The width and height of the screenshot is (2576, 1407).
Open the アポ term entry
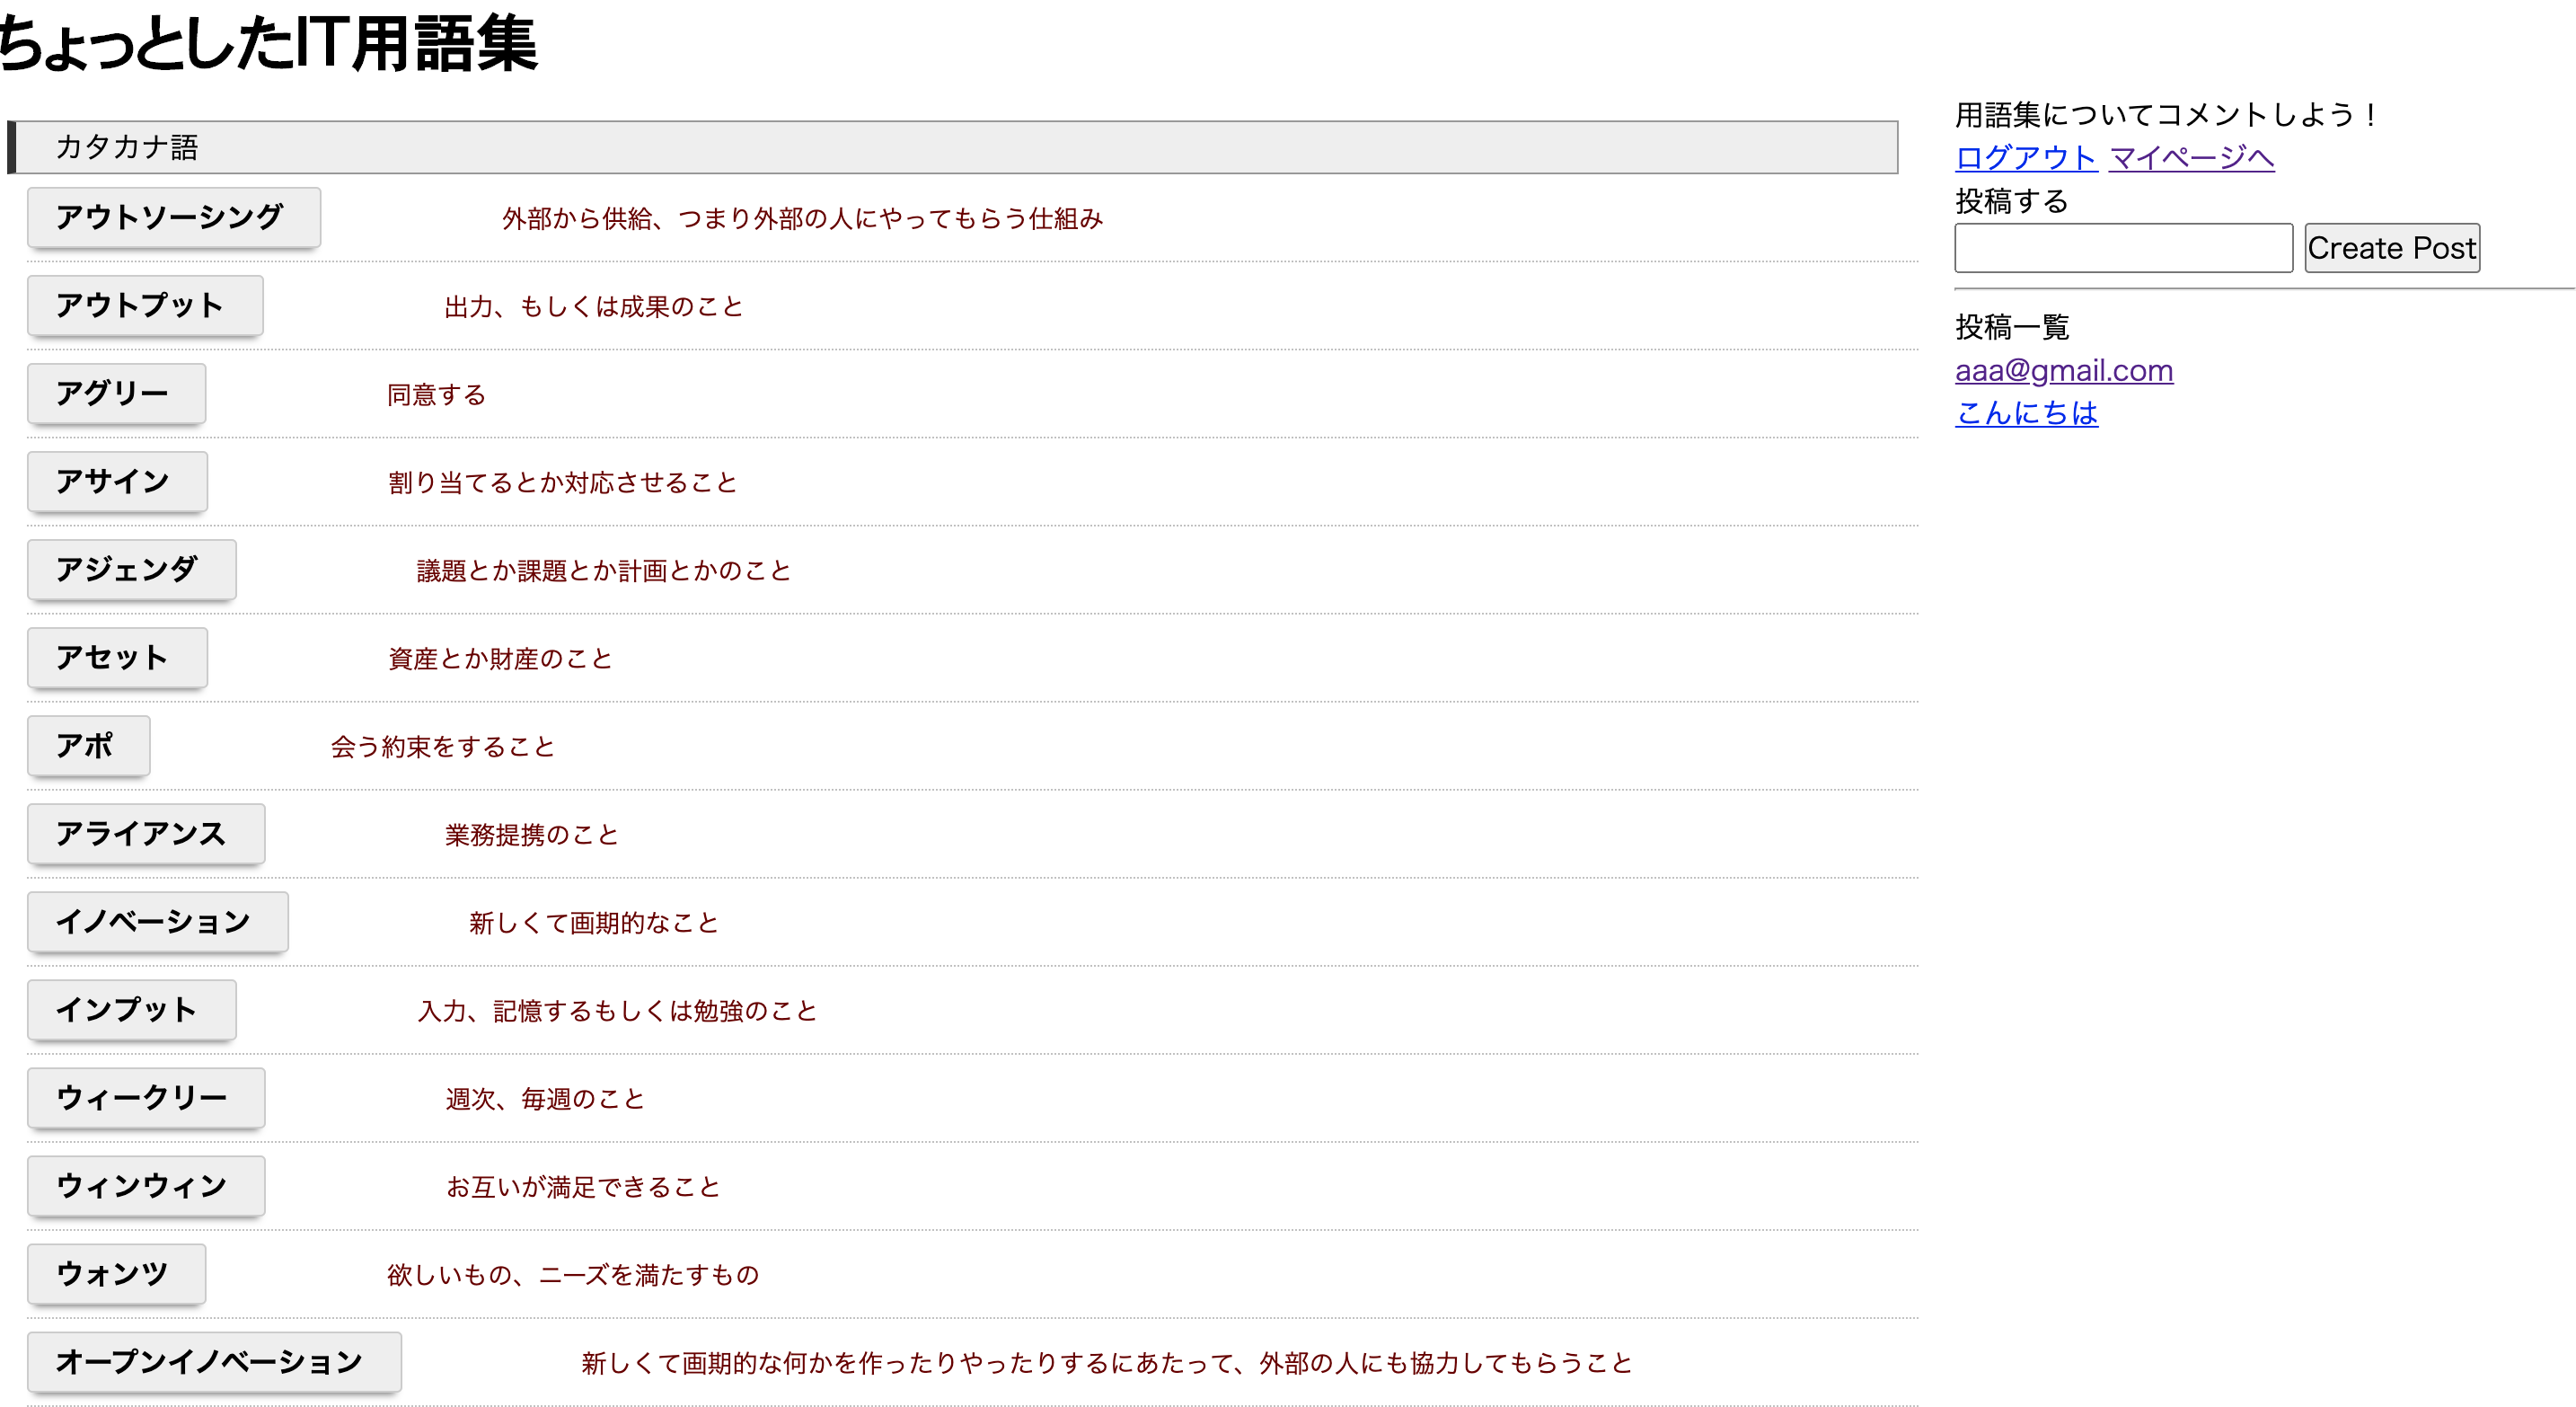(x=87, y=746)
